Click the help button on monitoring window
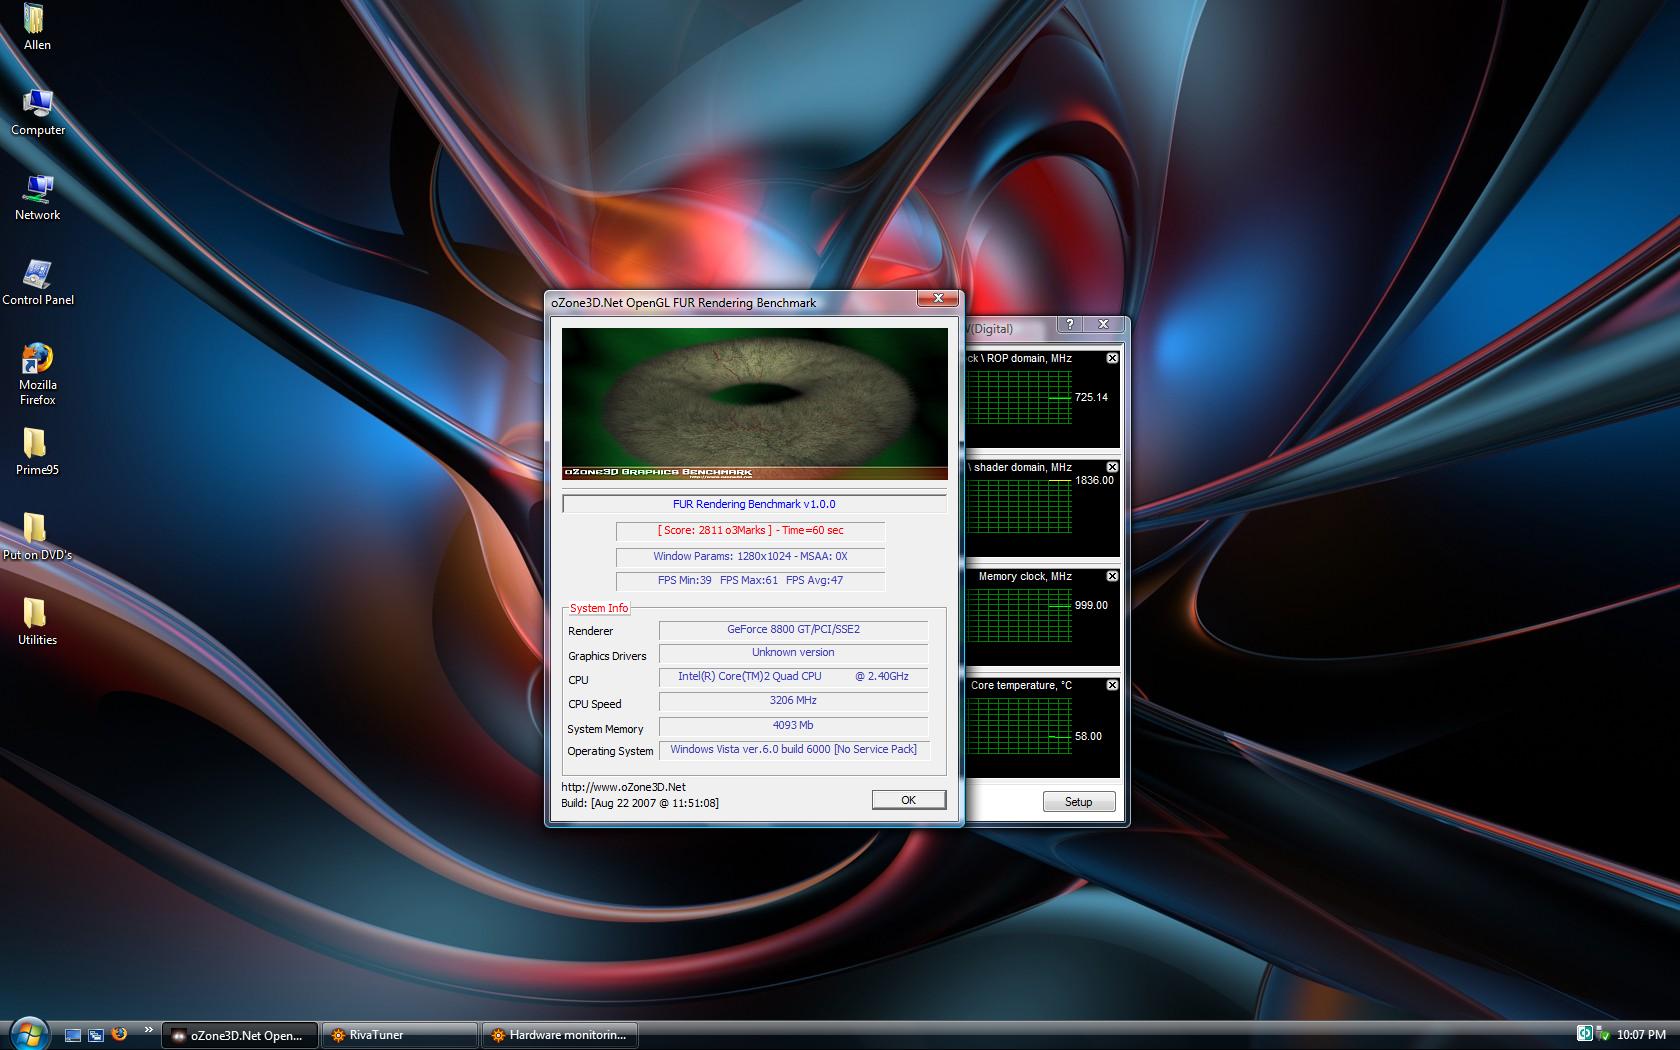1680x1050 pixels. coord(1070,325)
